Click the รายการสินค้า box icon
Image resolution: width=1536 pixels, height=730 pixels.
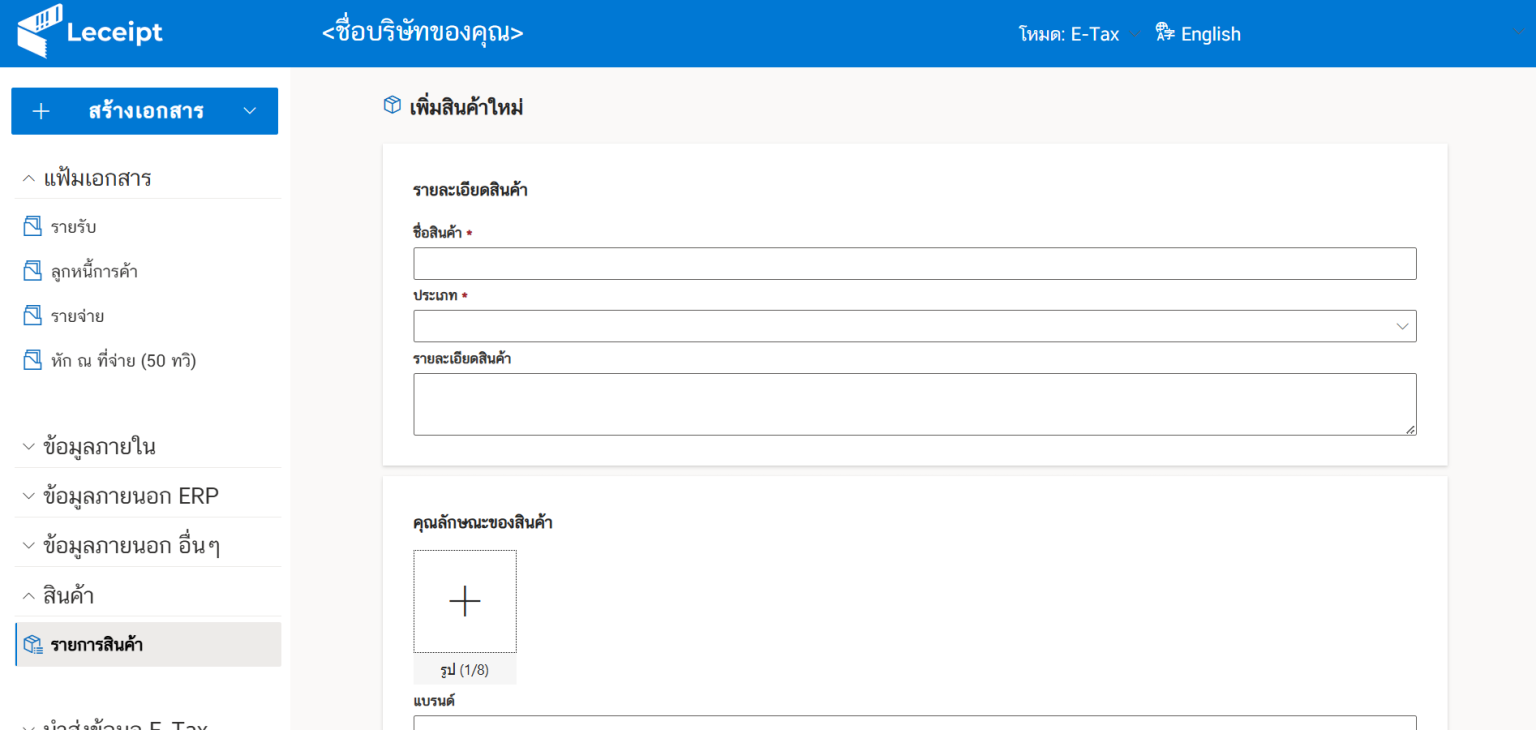33,645
